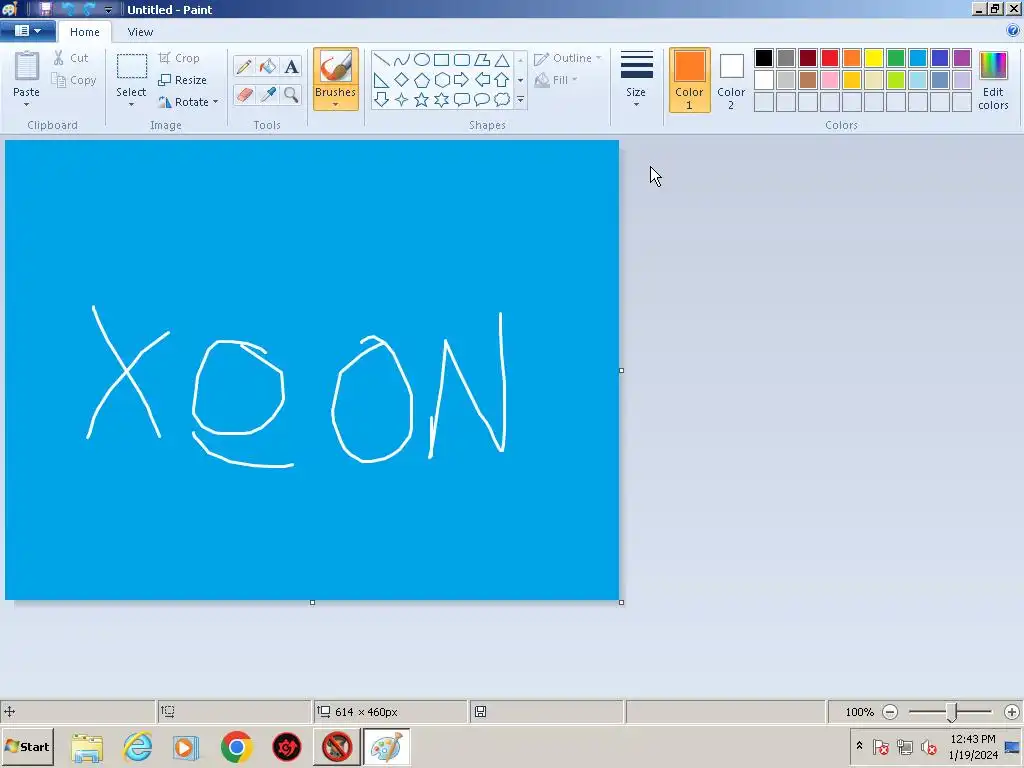Screen dimensions: 1024x768
Task: Choose the Pentagon shape
Action: [422, 80]
